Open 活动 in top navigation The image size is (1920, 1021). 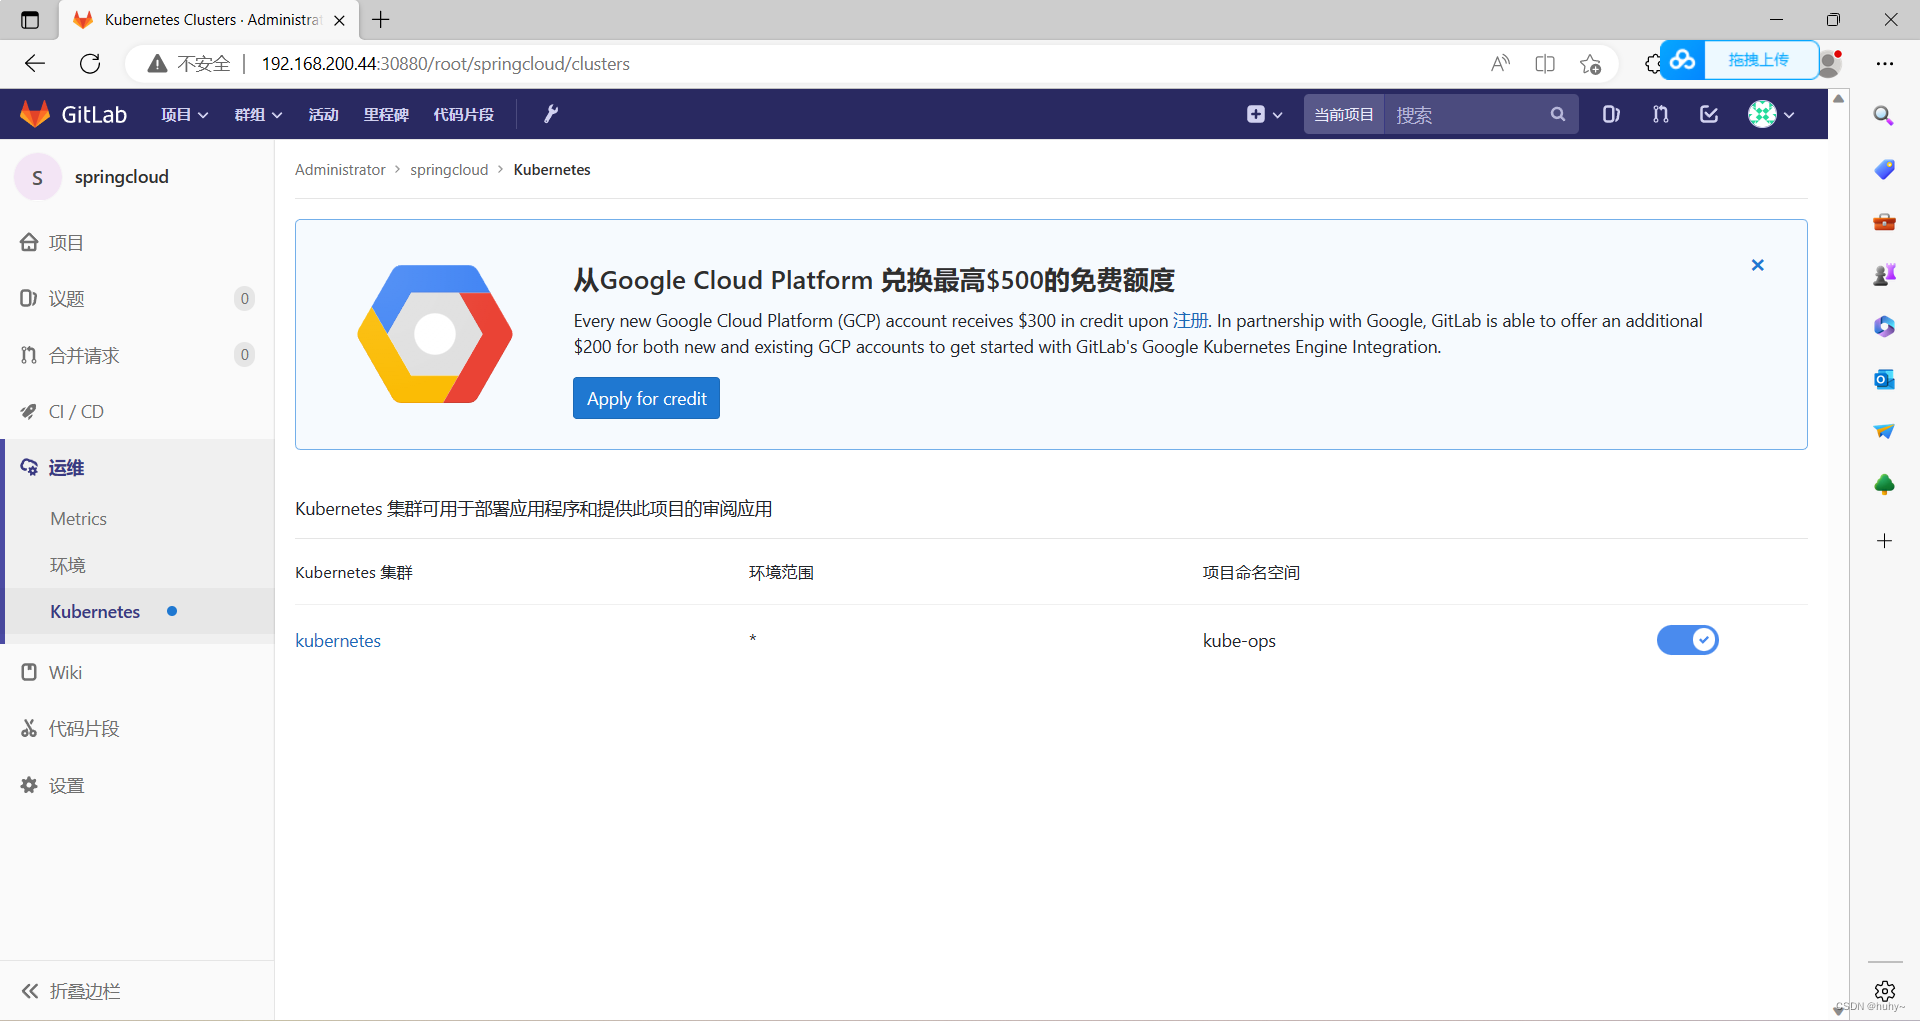coord(323,115)
